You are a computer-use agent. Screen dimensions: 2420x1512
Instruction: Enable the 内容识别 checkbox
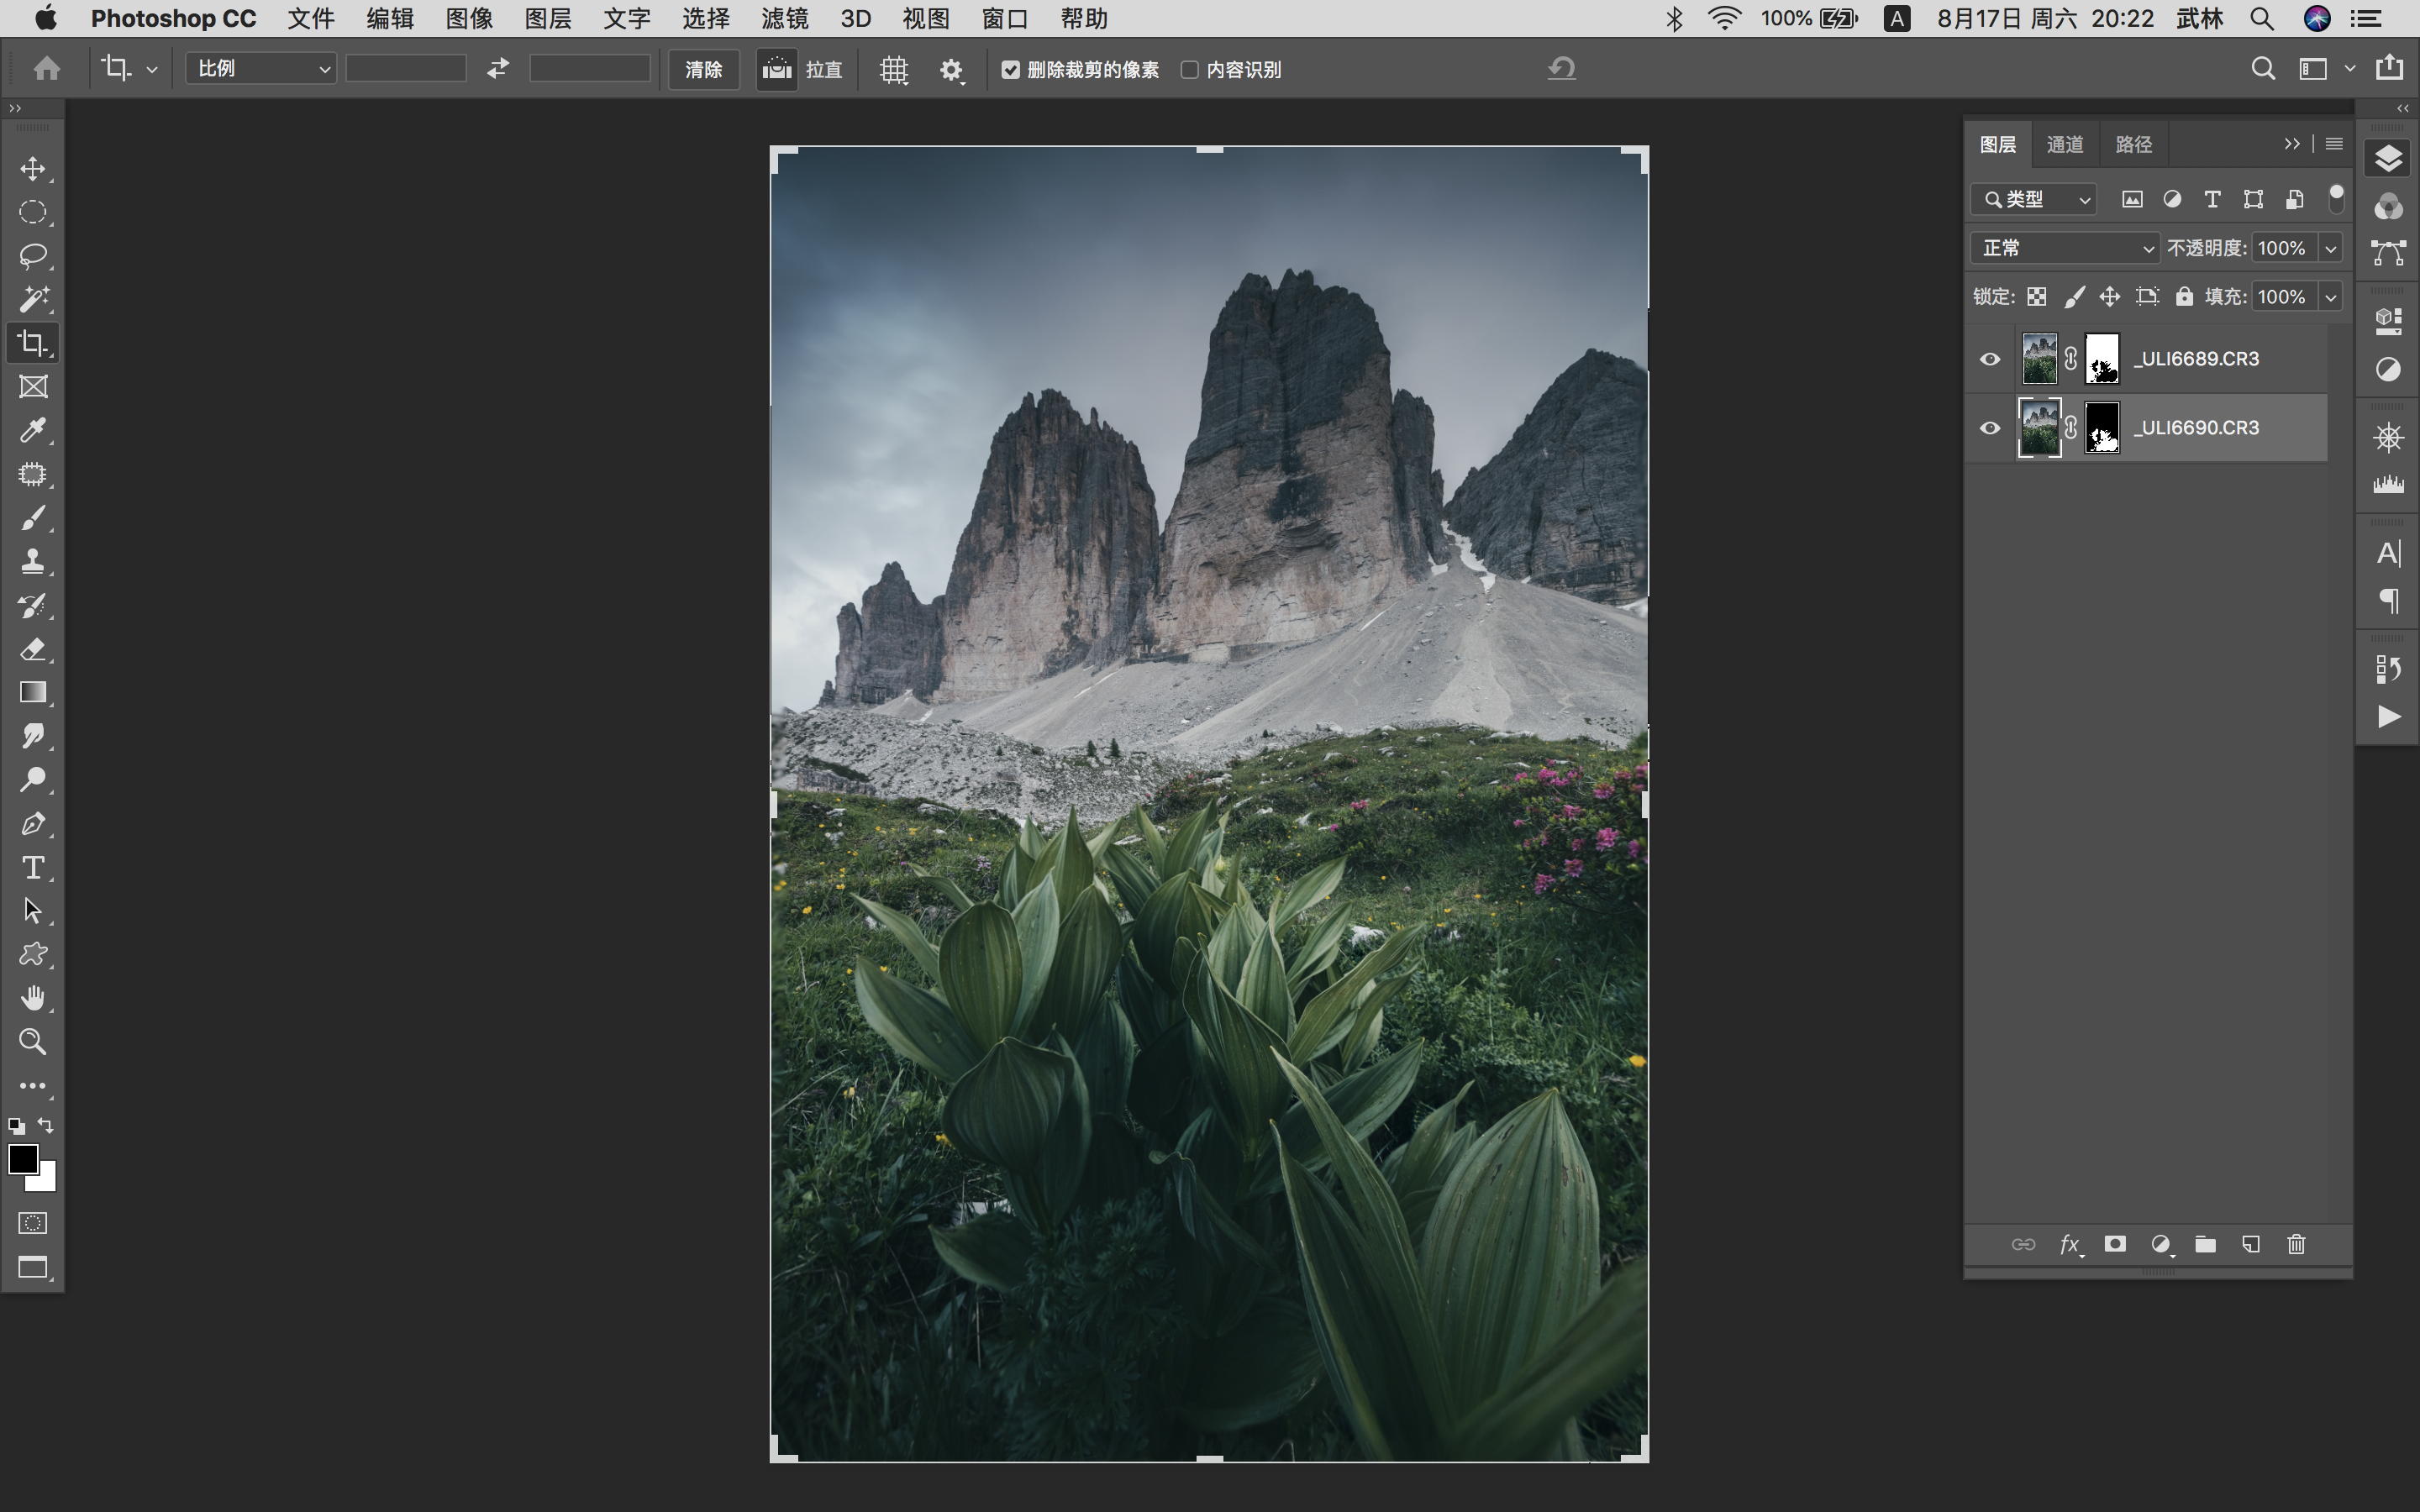tap(1189, 70)
